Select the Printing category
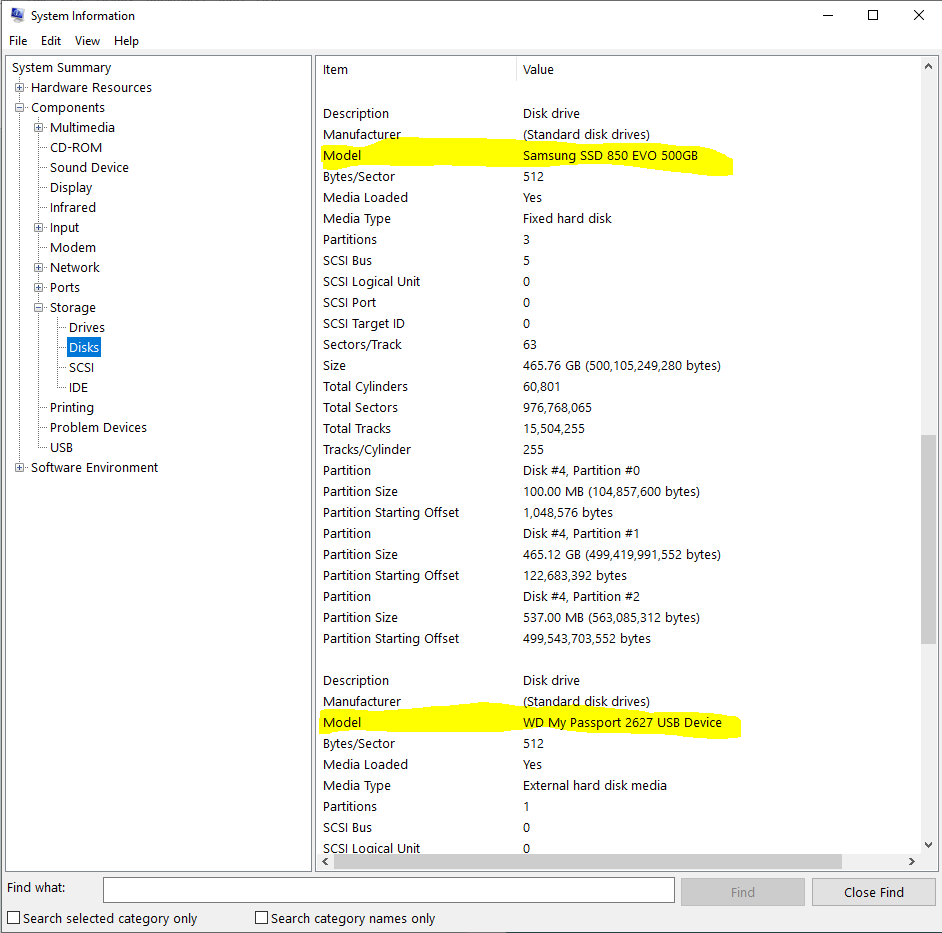 pos(71,408)
